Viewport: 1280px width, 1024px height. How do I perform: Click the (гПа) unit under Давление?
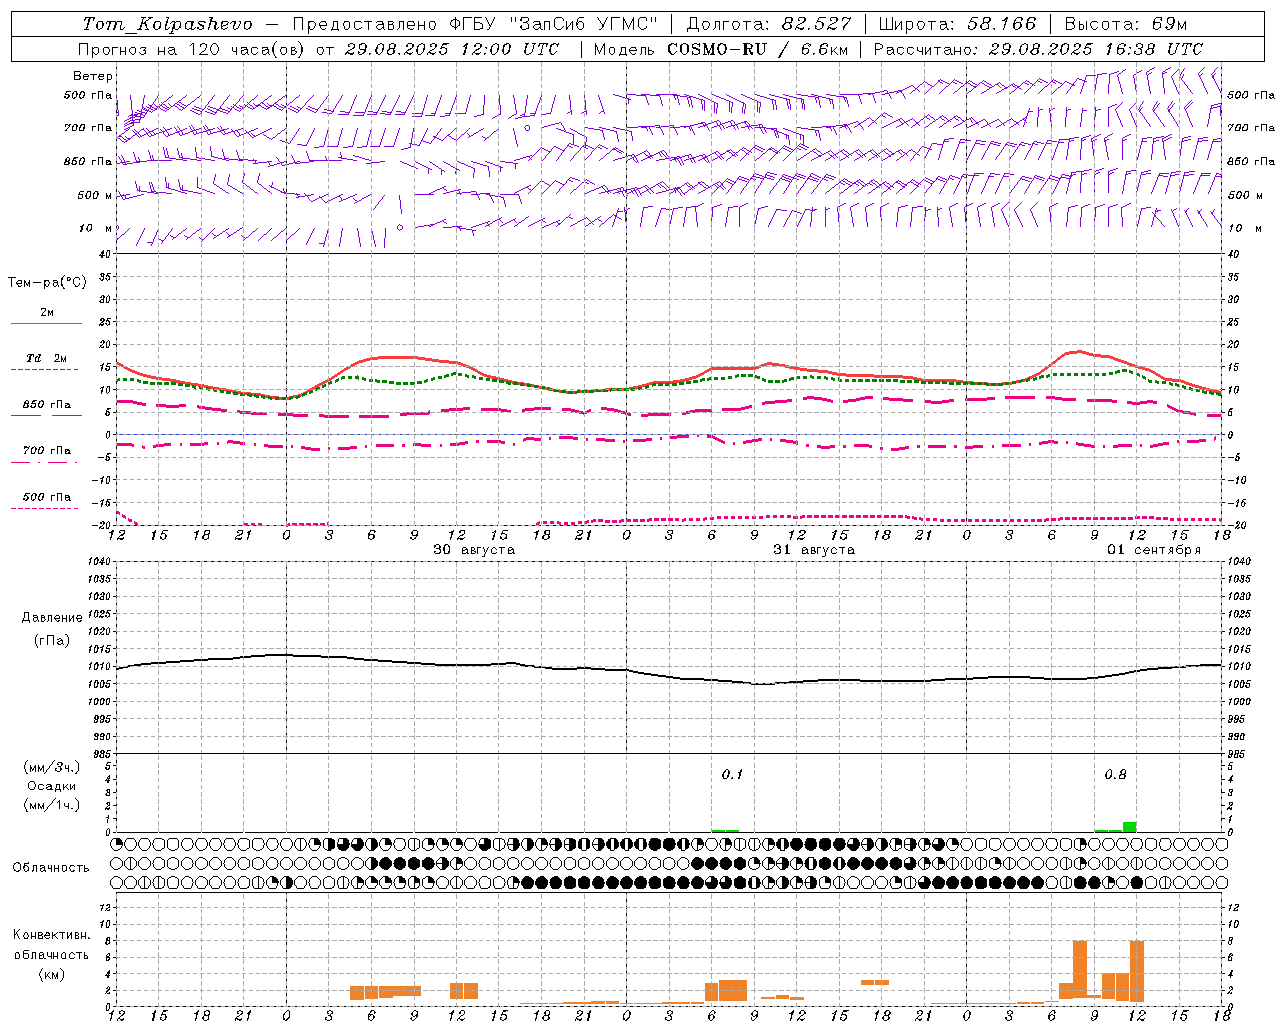[52, 641]
